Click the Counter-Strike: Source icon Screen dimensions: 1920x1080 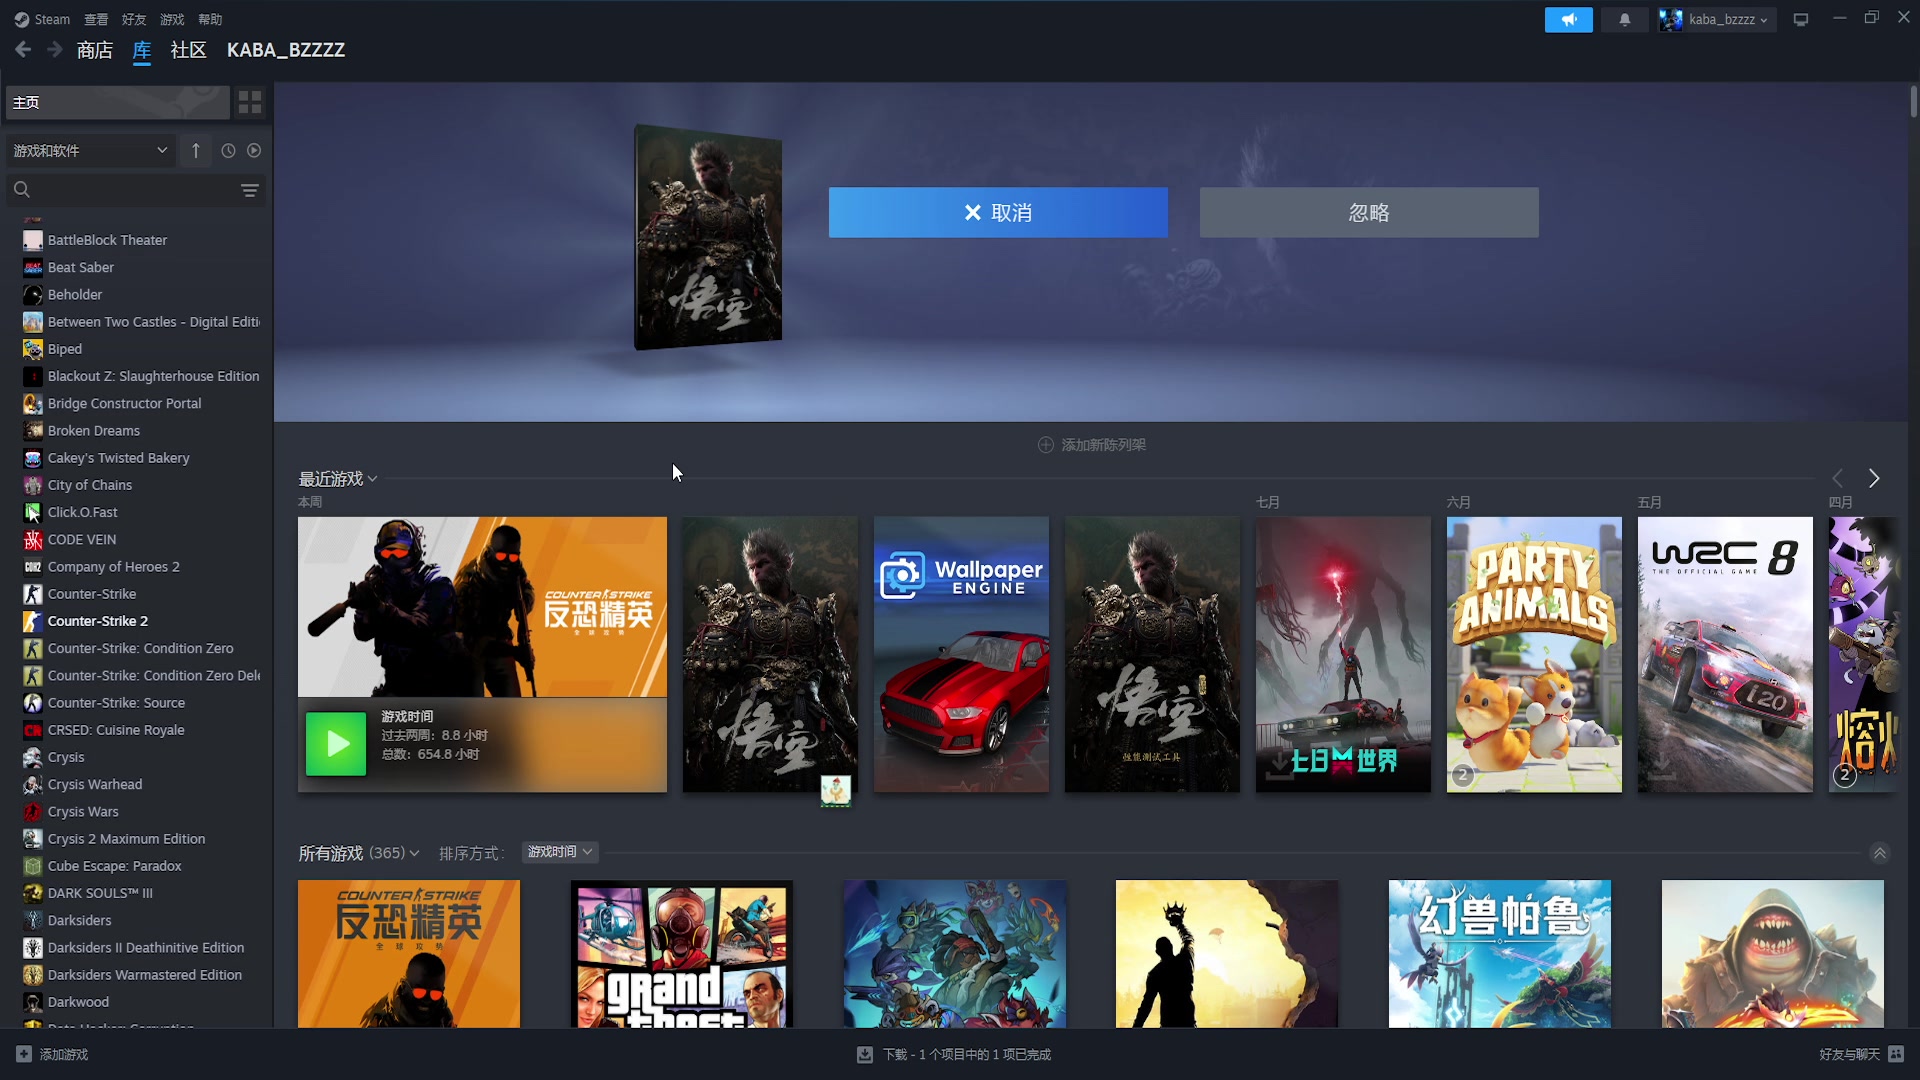click(x=33, y=703)
